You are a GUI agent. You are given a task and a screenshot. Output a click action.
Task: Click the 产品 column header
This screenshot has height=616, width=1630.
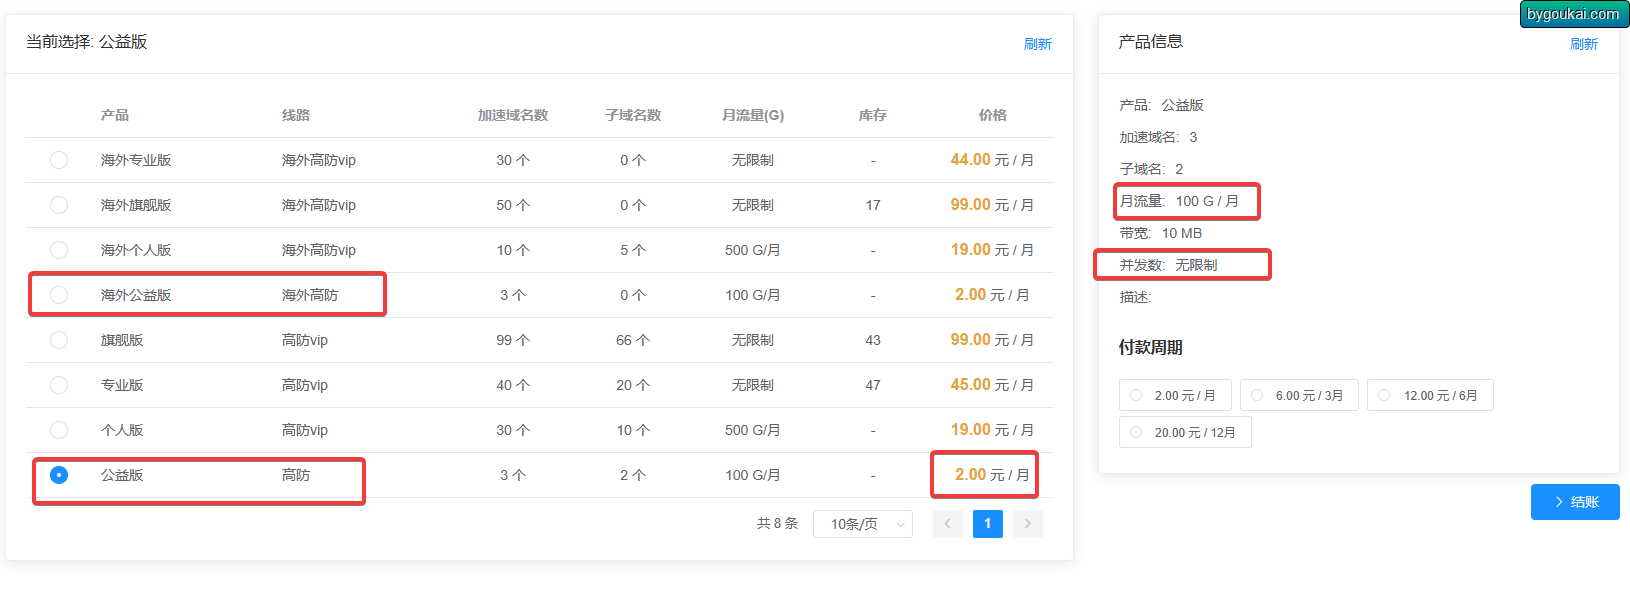115,115
